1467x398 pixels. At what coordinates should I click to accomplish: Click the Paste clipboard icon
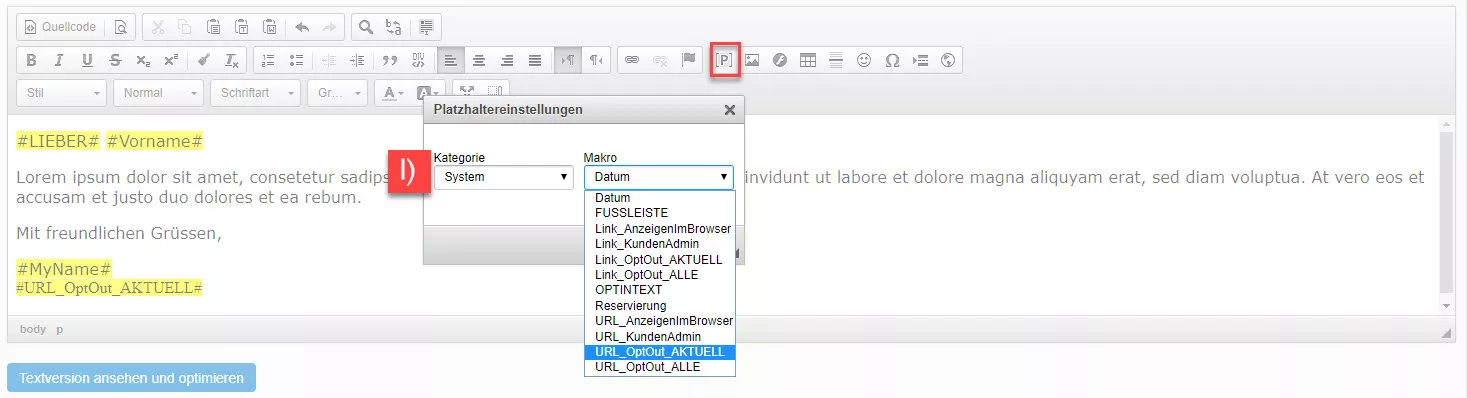(x=214, y=27)
